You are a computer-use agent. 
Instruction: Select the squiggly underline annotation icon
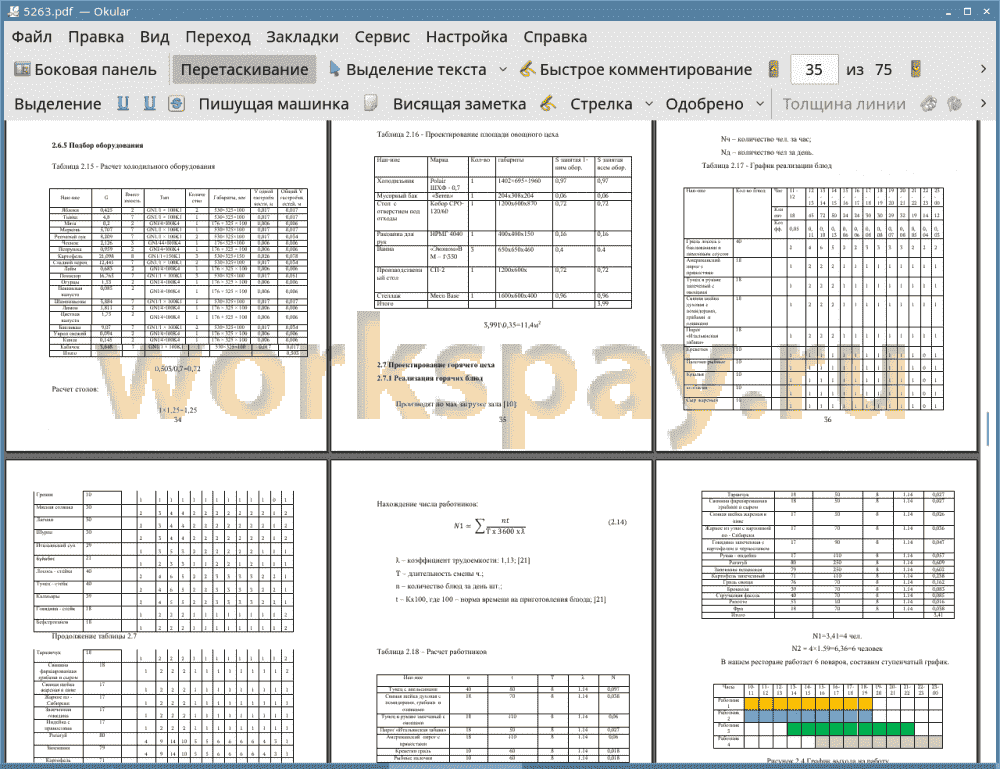150,103
